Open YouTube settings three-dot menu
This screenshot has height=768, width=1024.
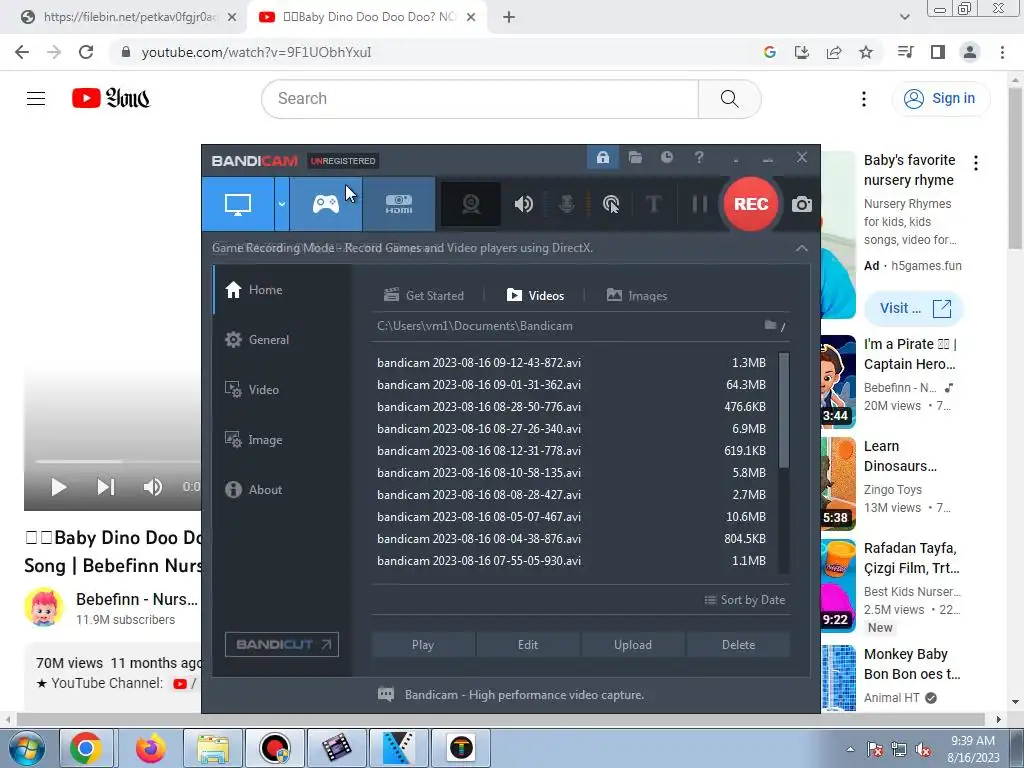click(863, 99)
